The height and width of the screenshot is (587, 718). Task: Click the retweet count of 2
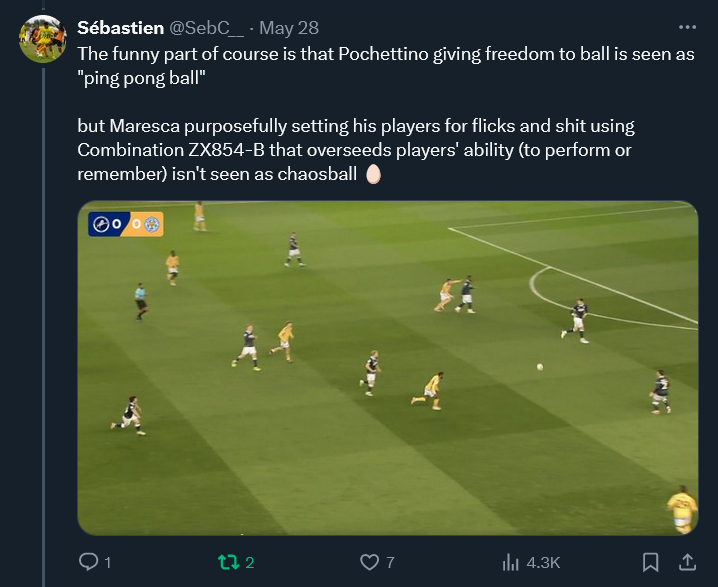(x=250, y=563)
